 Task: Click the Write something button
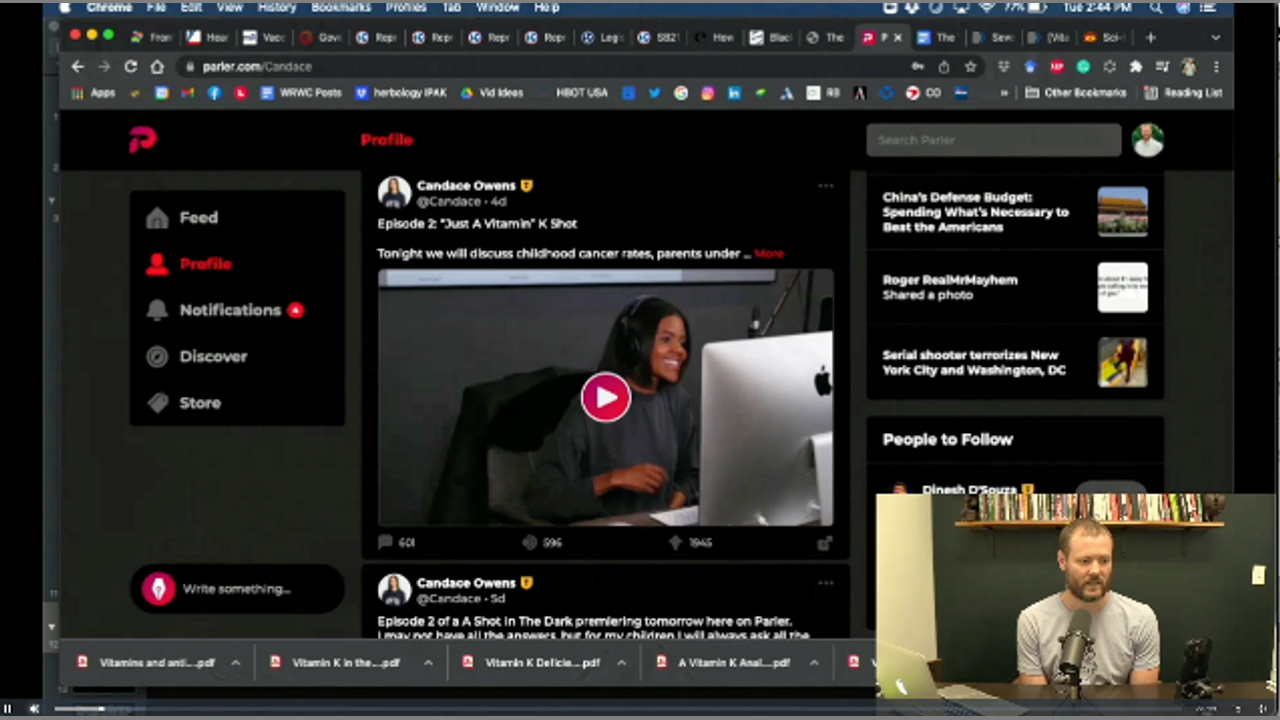pos(236,589)
